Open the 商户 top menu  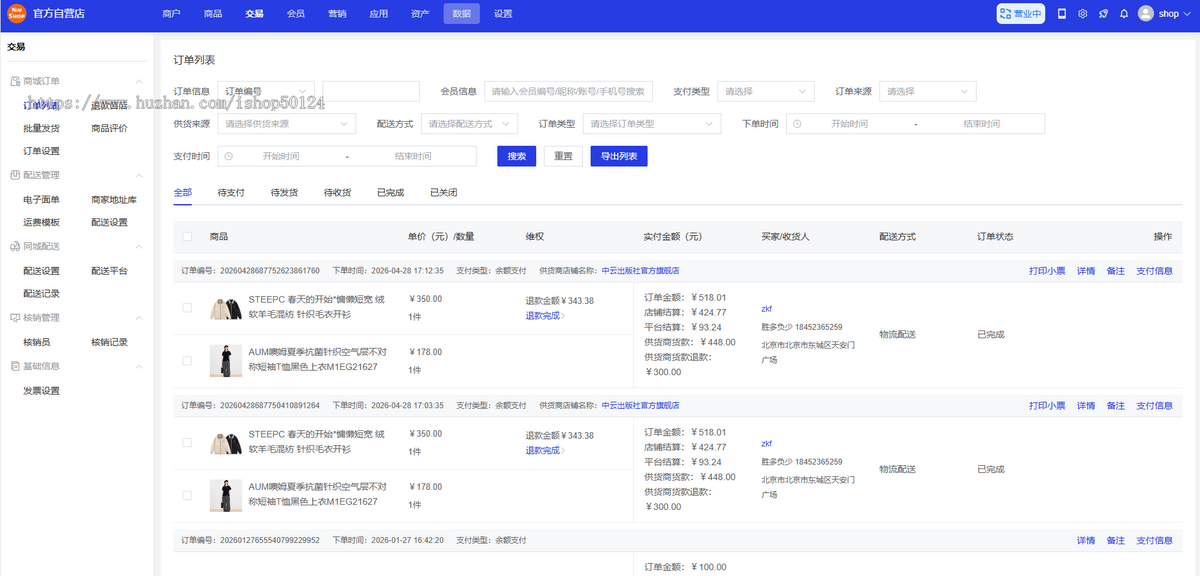coord(171,14)
